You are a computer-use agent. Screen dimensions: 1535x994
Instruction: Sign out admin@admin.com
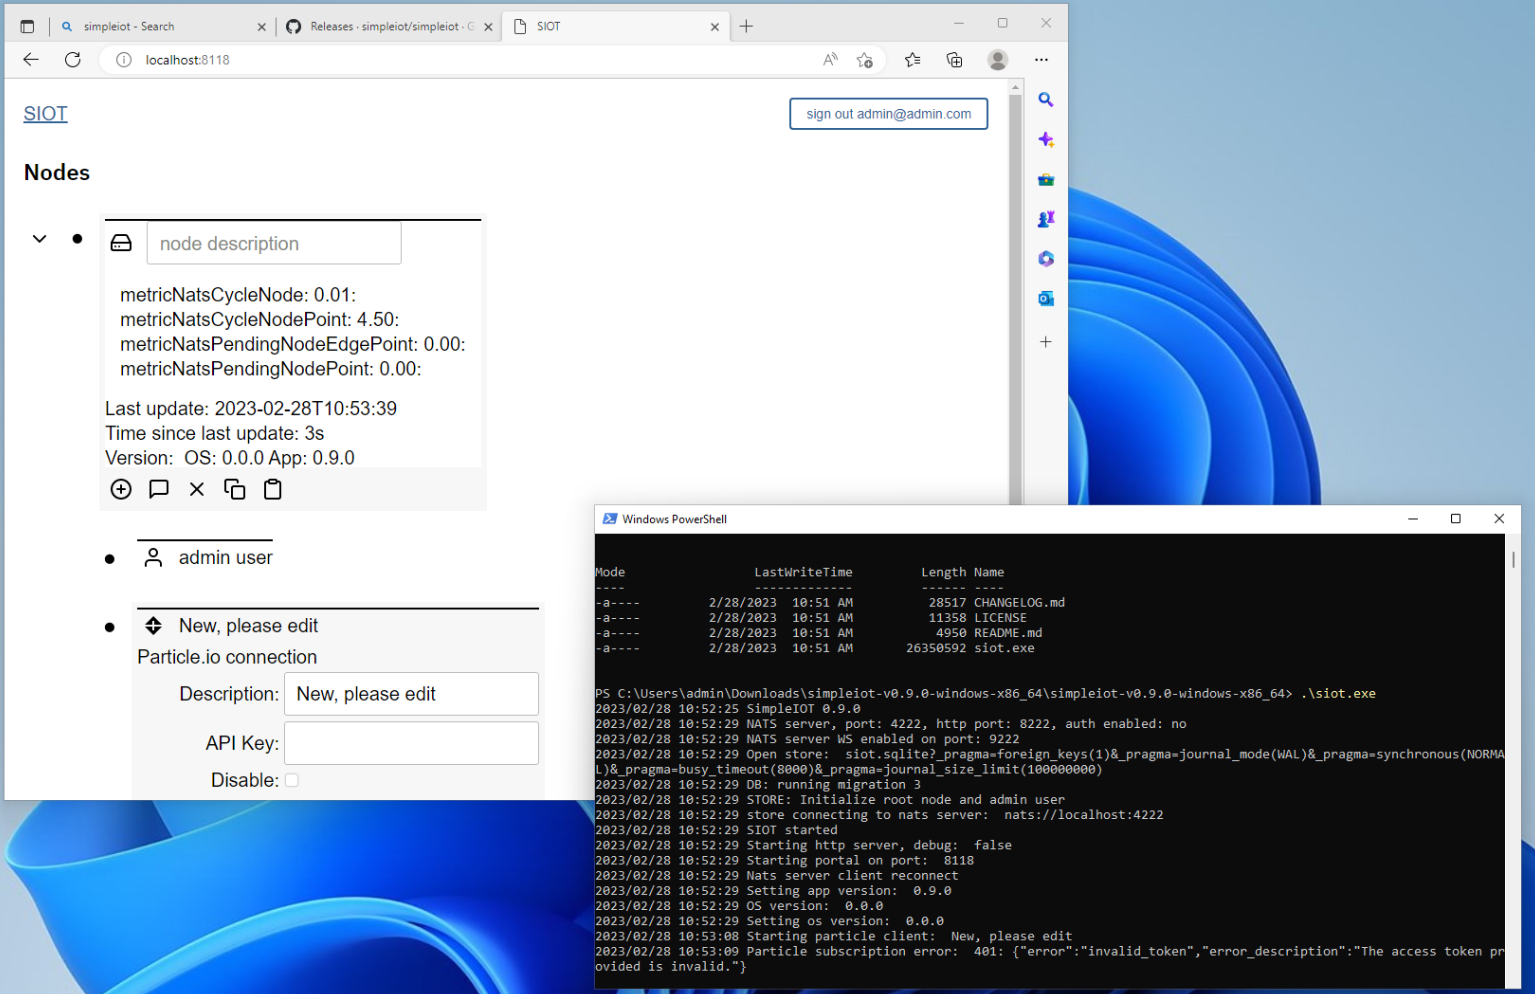coord(888,113)
